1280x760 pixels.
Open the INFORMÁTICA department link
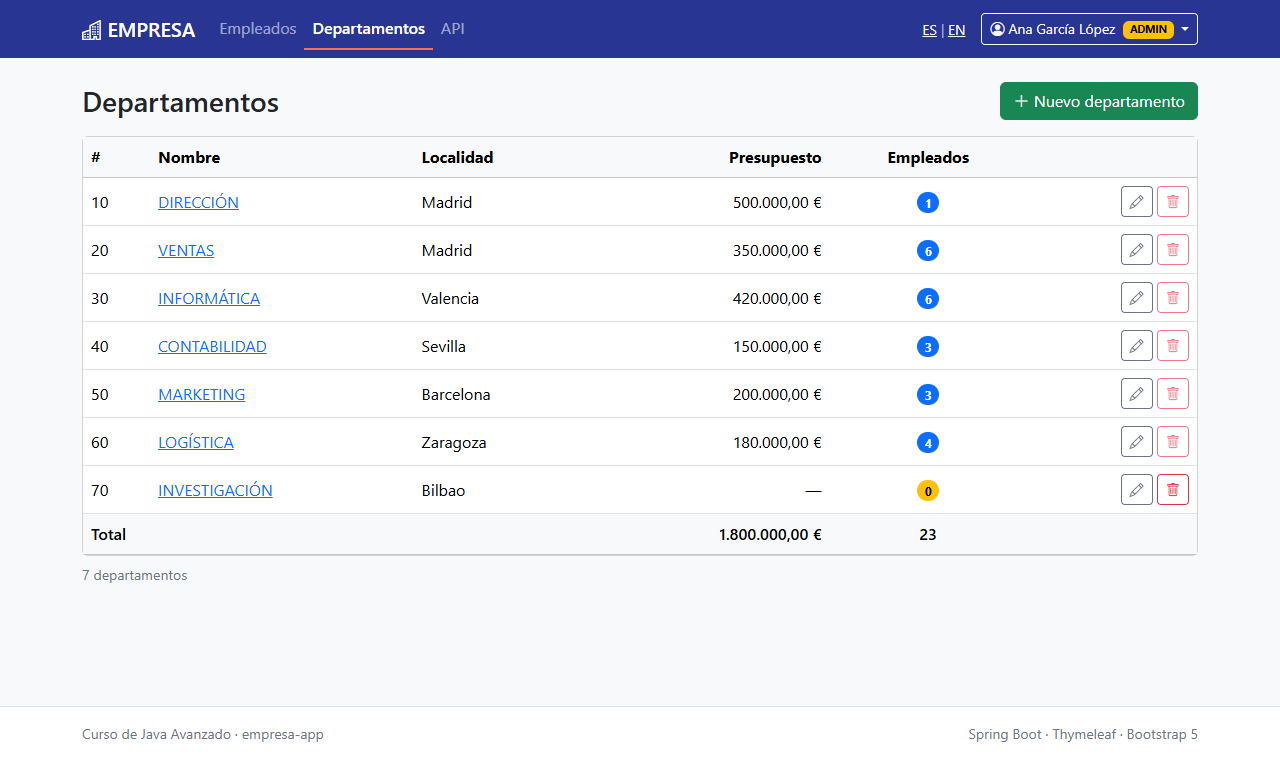pyautogui.click(x=209, y=298)
